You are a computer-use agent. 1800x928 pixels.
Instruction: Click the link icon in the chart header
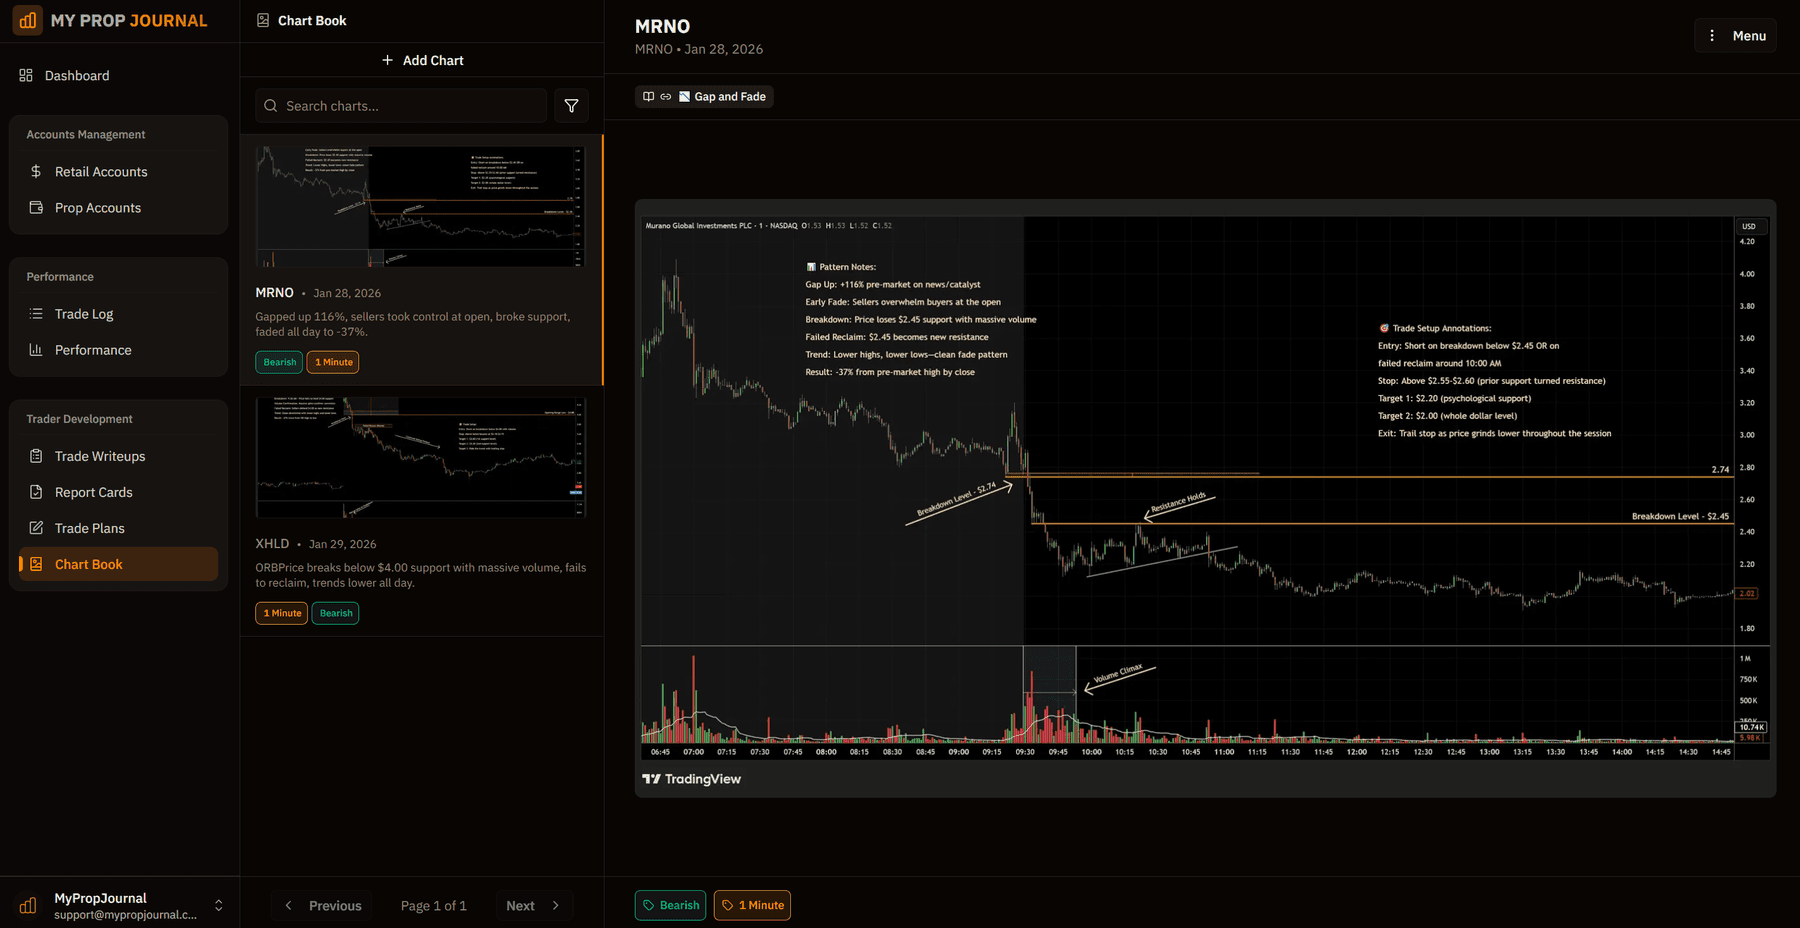tap(666, 96)
